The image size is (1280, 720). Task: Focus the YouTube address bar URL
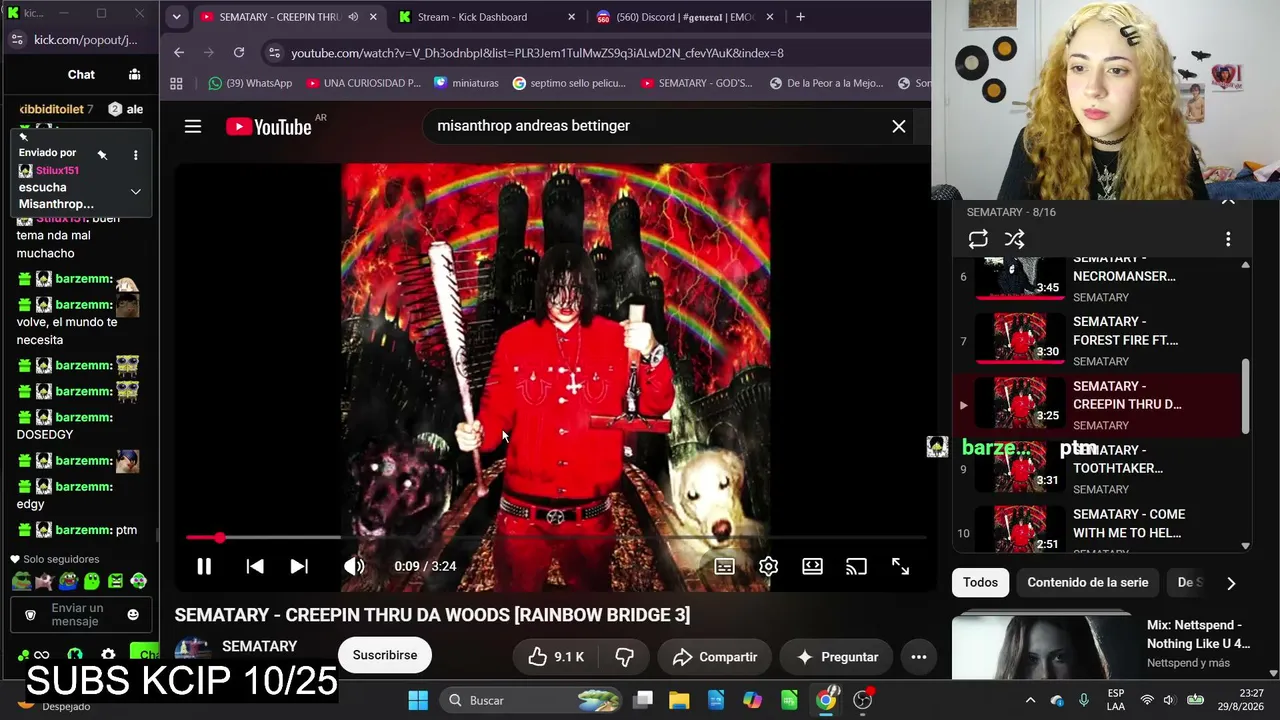[x=537, y=53]
